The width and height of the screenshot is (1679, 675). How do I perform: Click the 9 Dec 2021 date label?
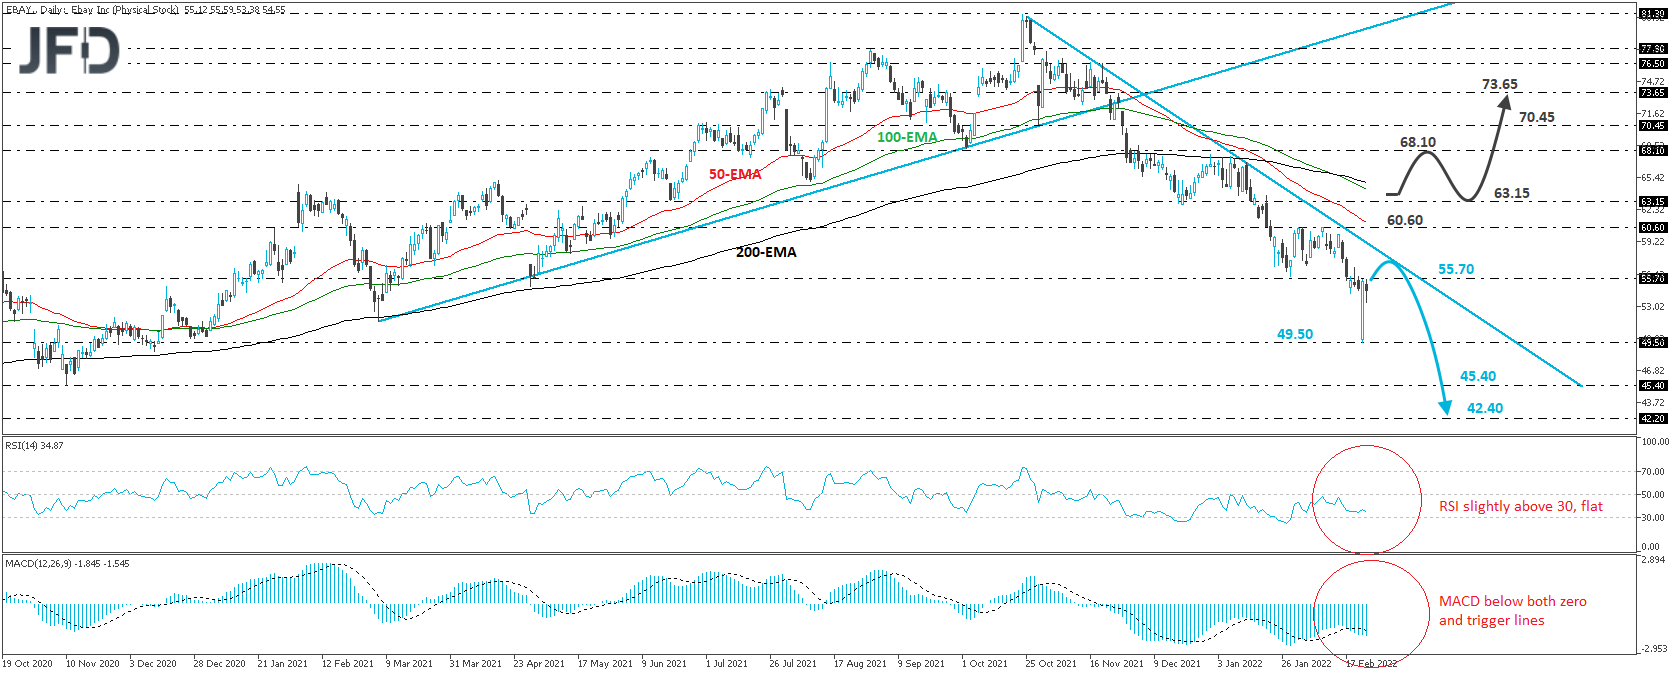pyautogui.click(x=1177, y=663)
